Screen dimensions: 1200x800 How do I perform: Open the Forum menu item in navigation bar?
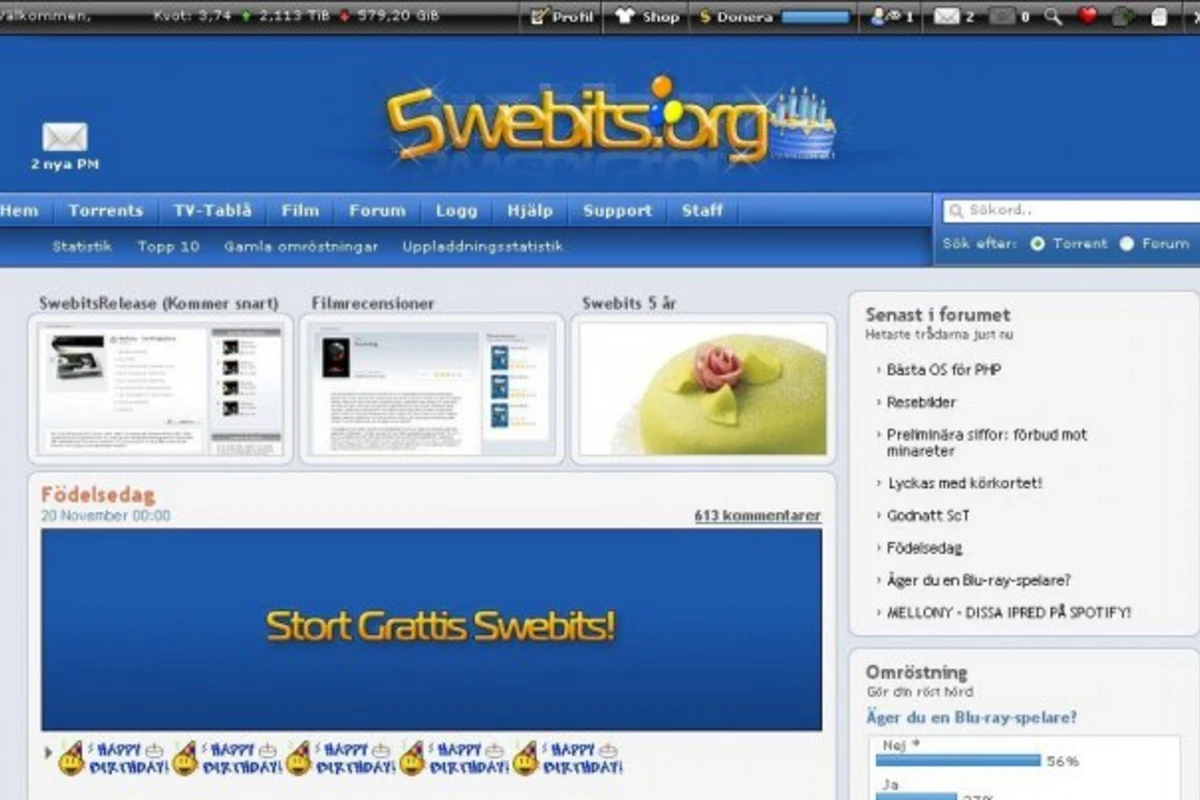377,210
